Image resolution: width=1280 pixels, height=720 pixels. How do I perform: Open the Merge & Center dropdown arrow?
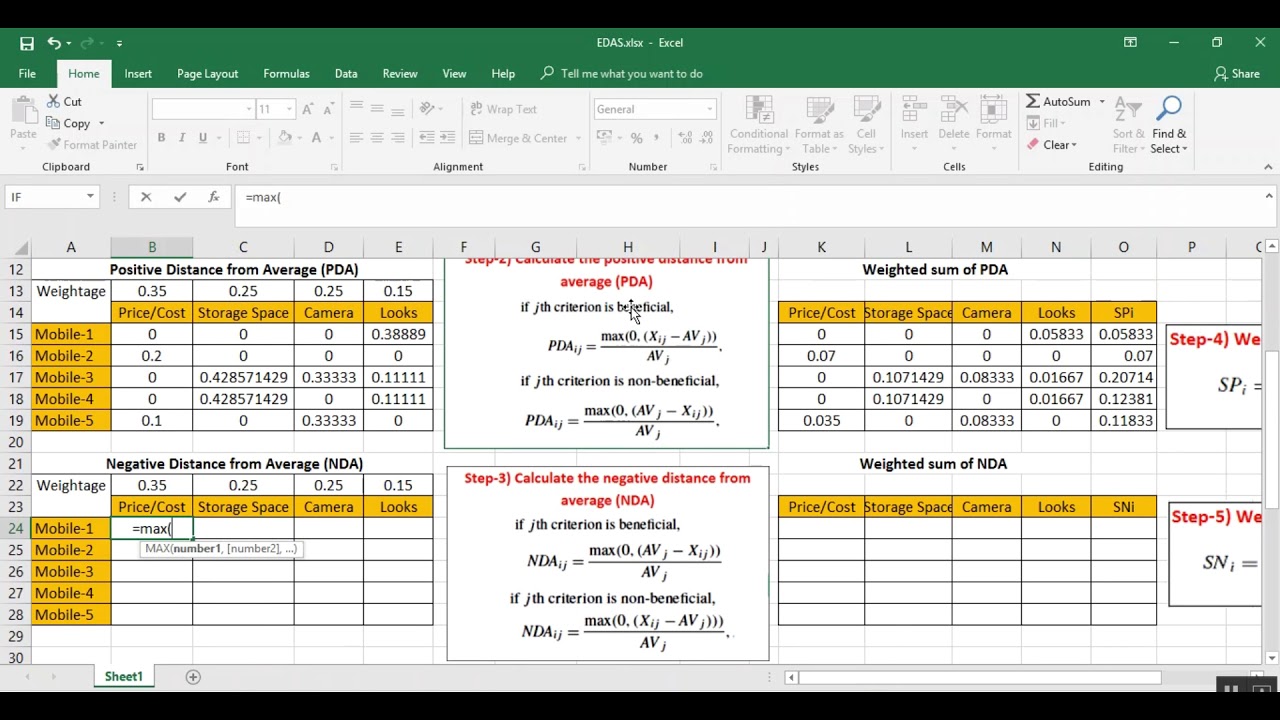(x=578, y=138)
